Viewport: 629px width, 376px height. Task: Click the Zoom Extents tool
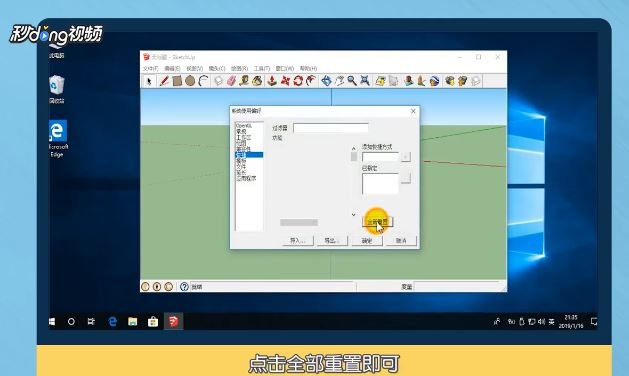point(365,81)
